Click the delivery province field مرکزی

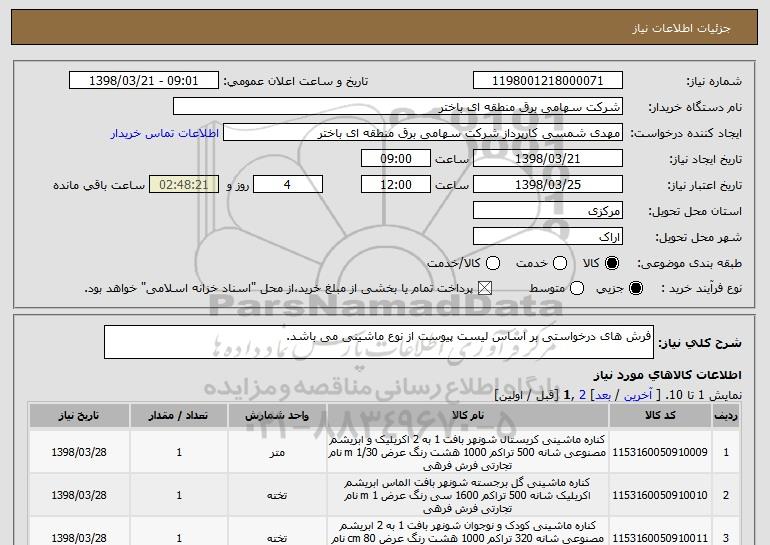pos(548,211)
